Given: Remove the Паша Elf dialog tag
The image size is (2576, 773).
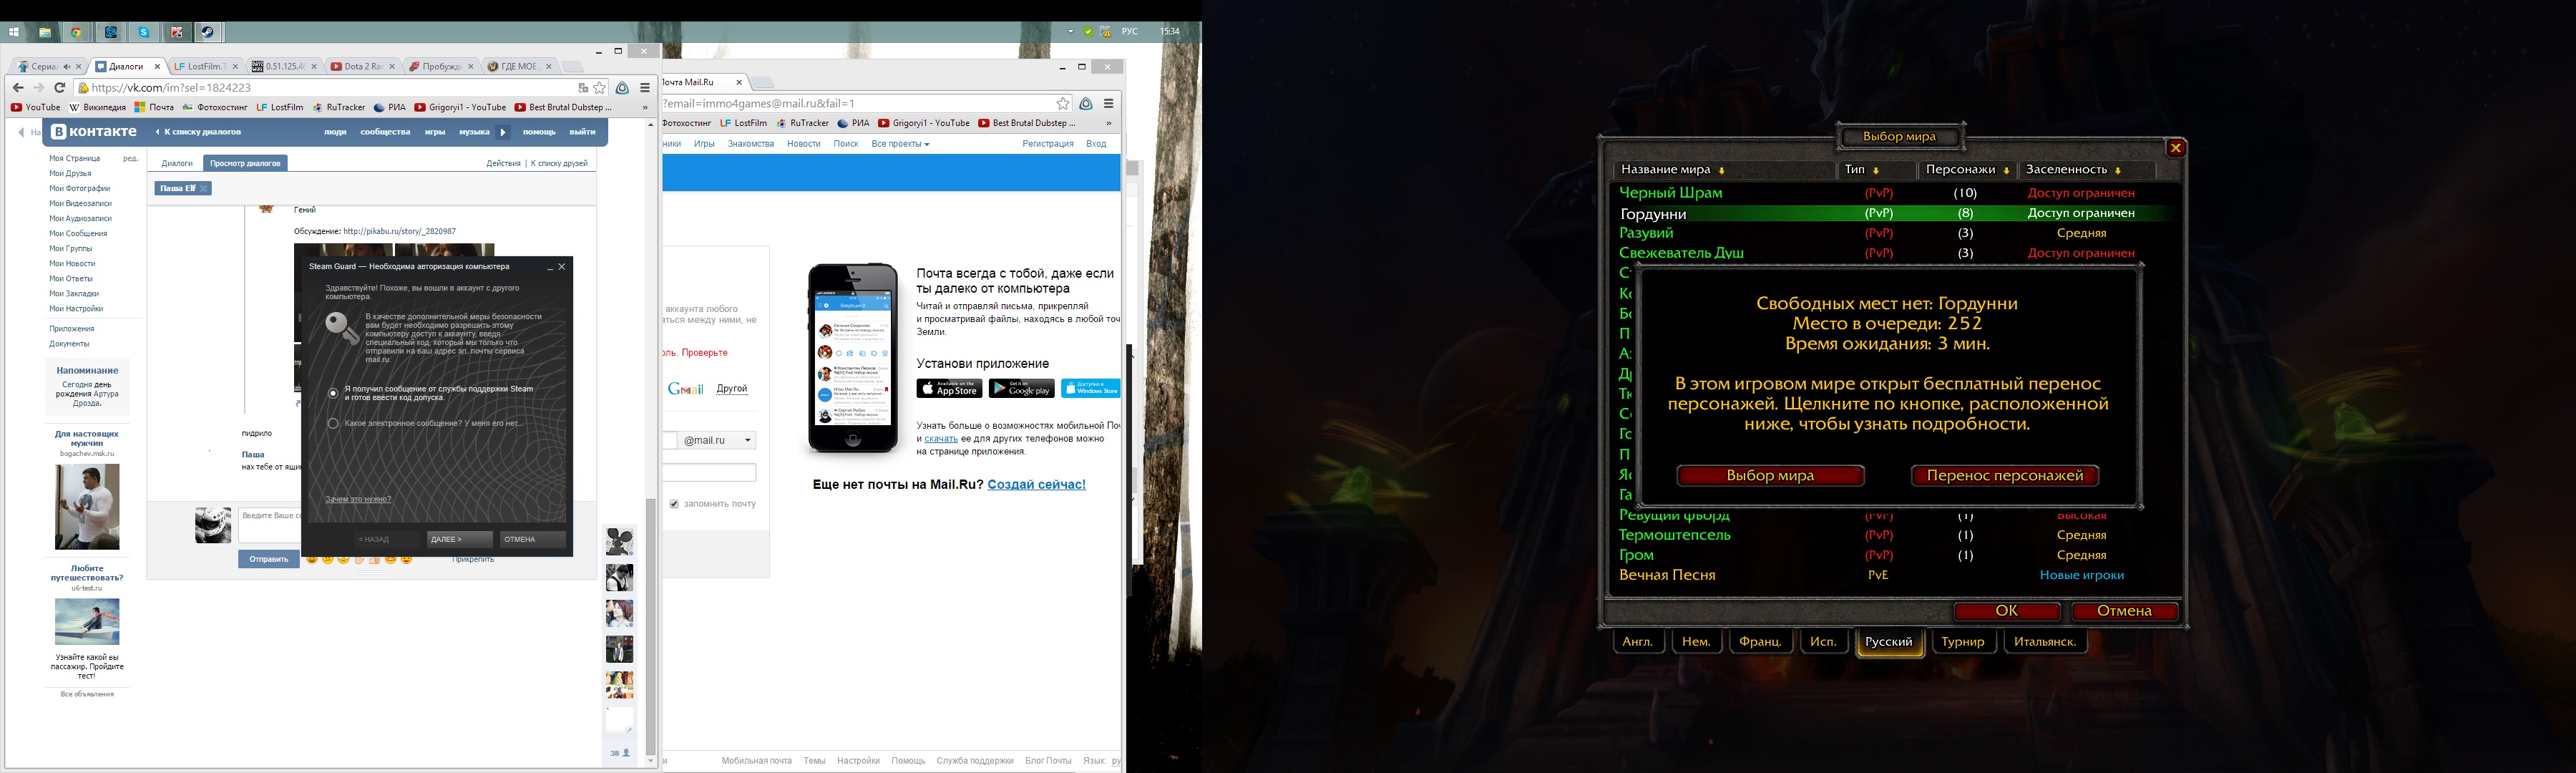Looking at the screenshot, I should (x=204, y=188).
